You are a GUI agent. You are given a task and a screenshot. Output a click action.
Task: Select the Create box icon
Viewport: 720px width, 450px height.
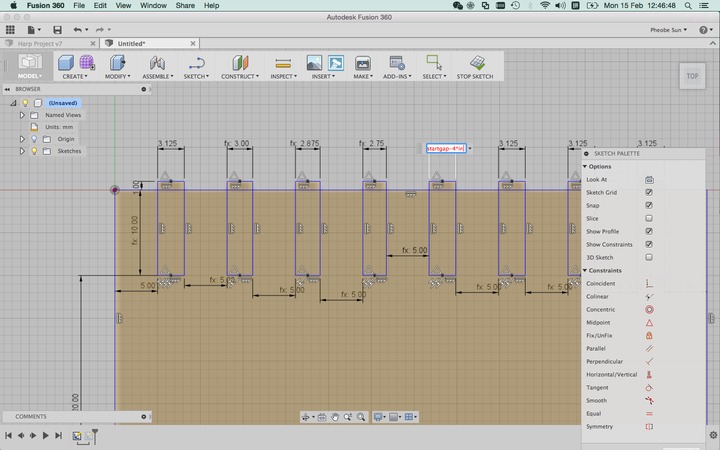[66, 62]
